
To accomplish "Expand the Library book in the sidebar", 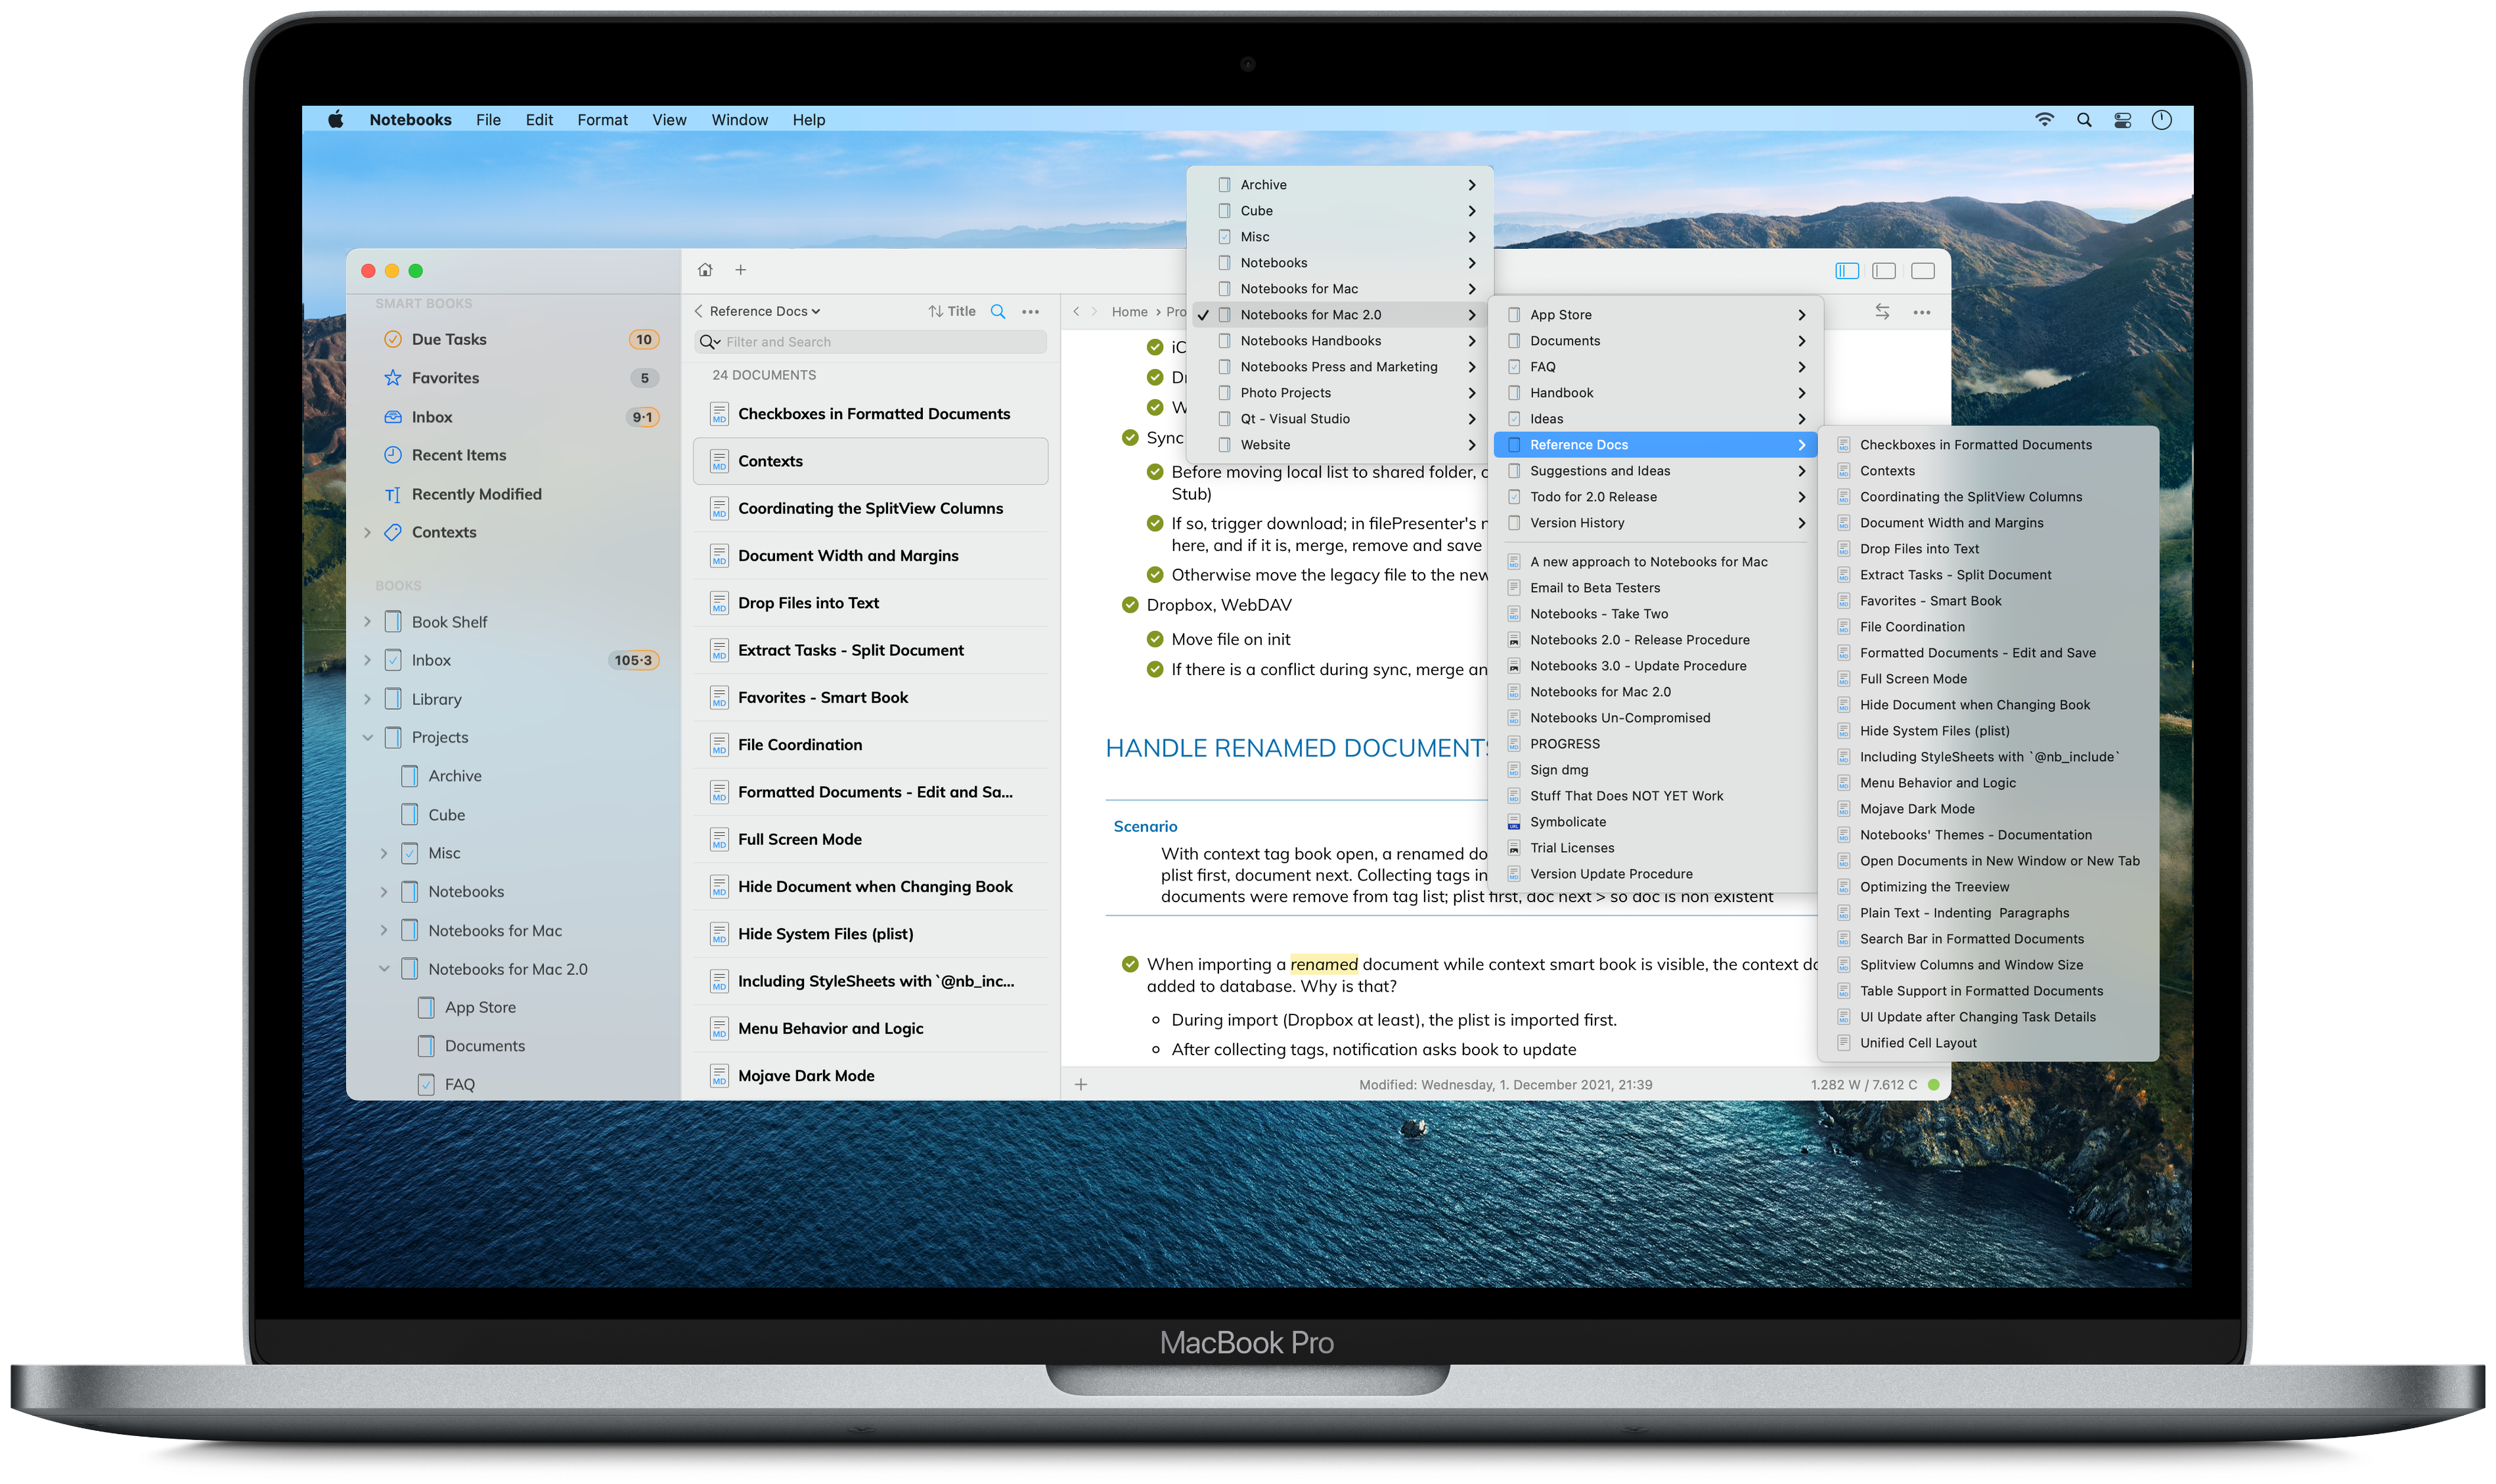I will (x=367, y=699).
